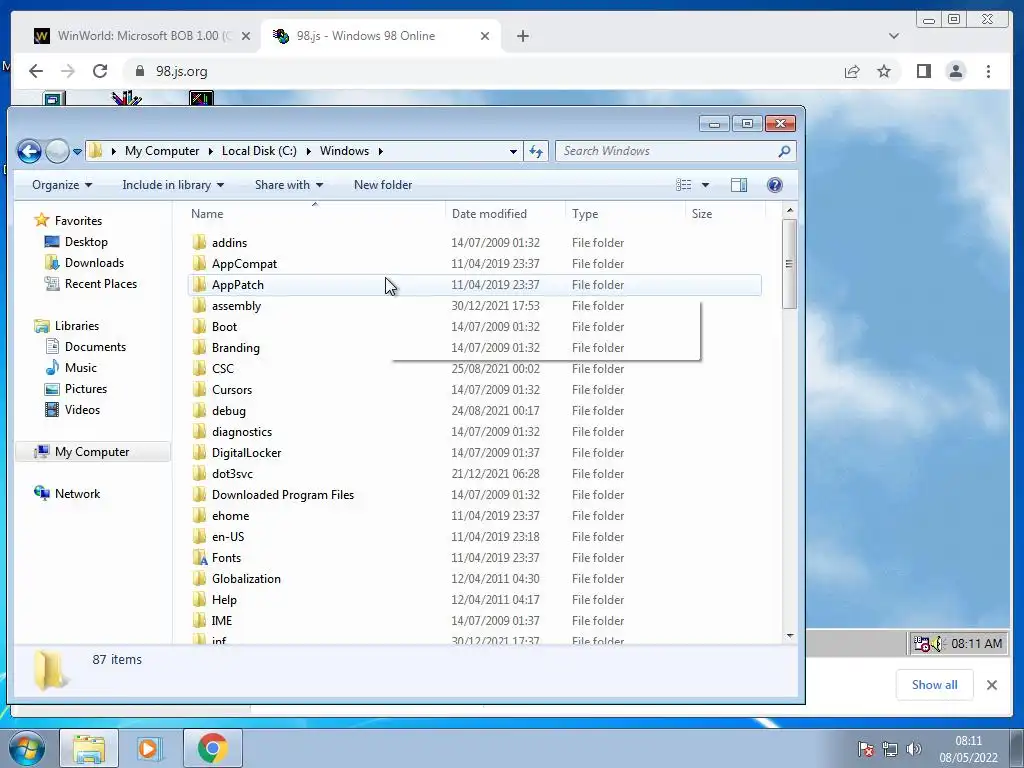Viewport: 1024px width, 768px height.
Task: Select the Globalization folder
Action: coord(246,579)
